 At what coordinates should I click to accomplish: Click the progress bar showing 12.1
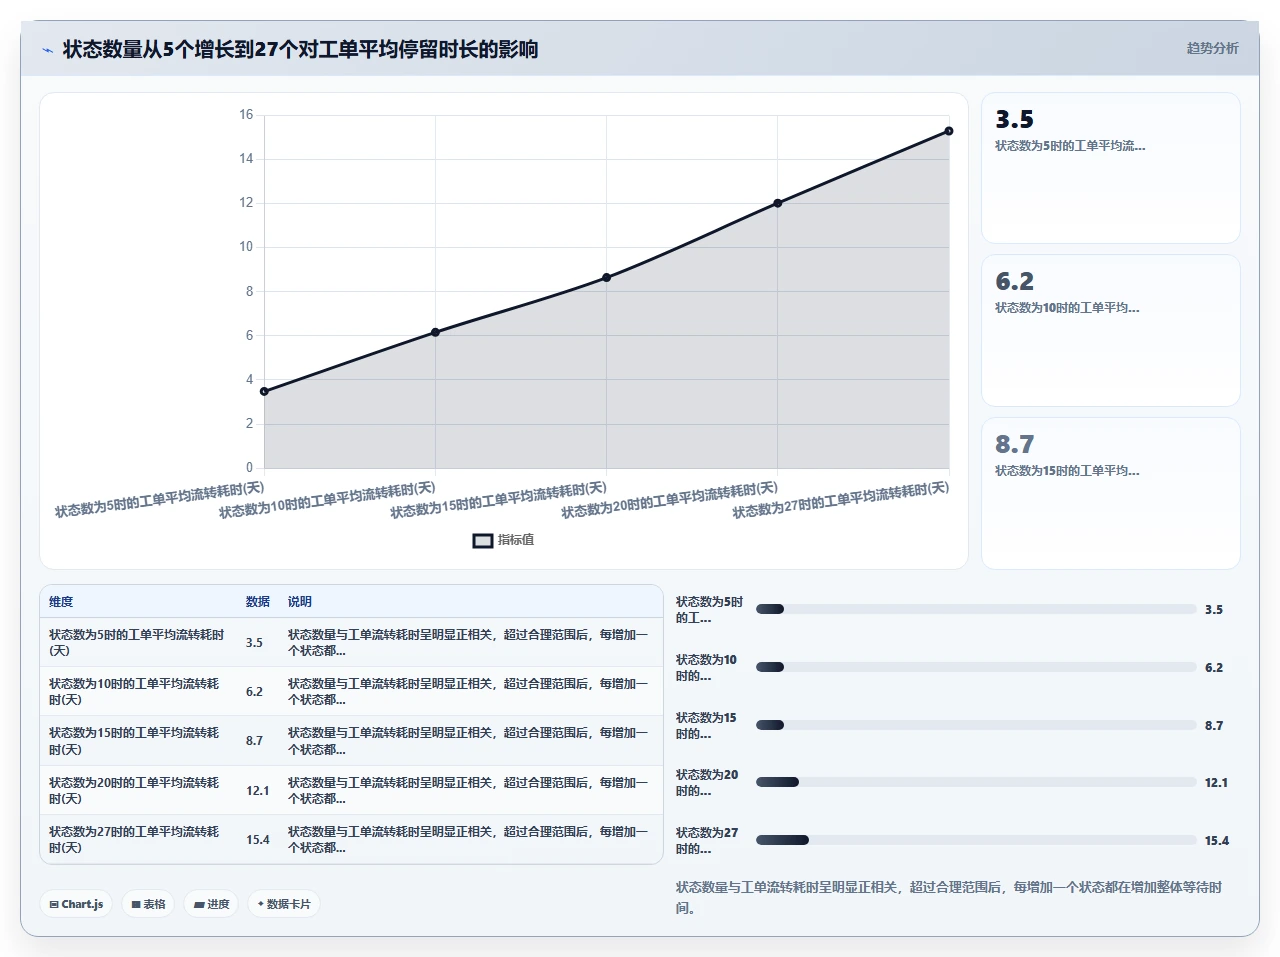point(976,782)
